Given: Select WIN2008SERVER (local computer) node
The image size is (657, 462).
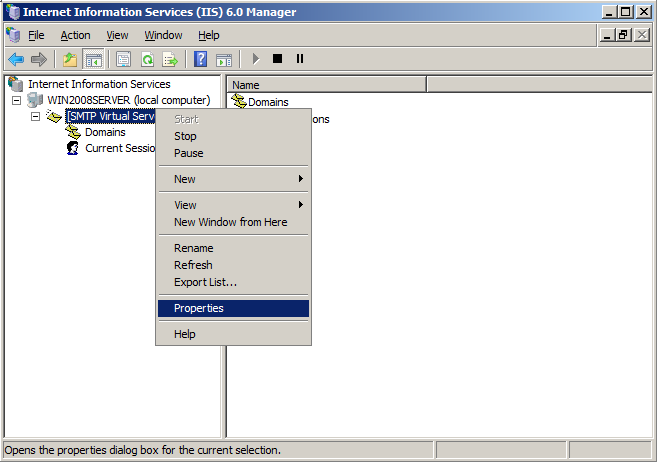Looking at the screenshot, I should tap(129, 101).
